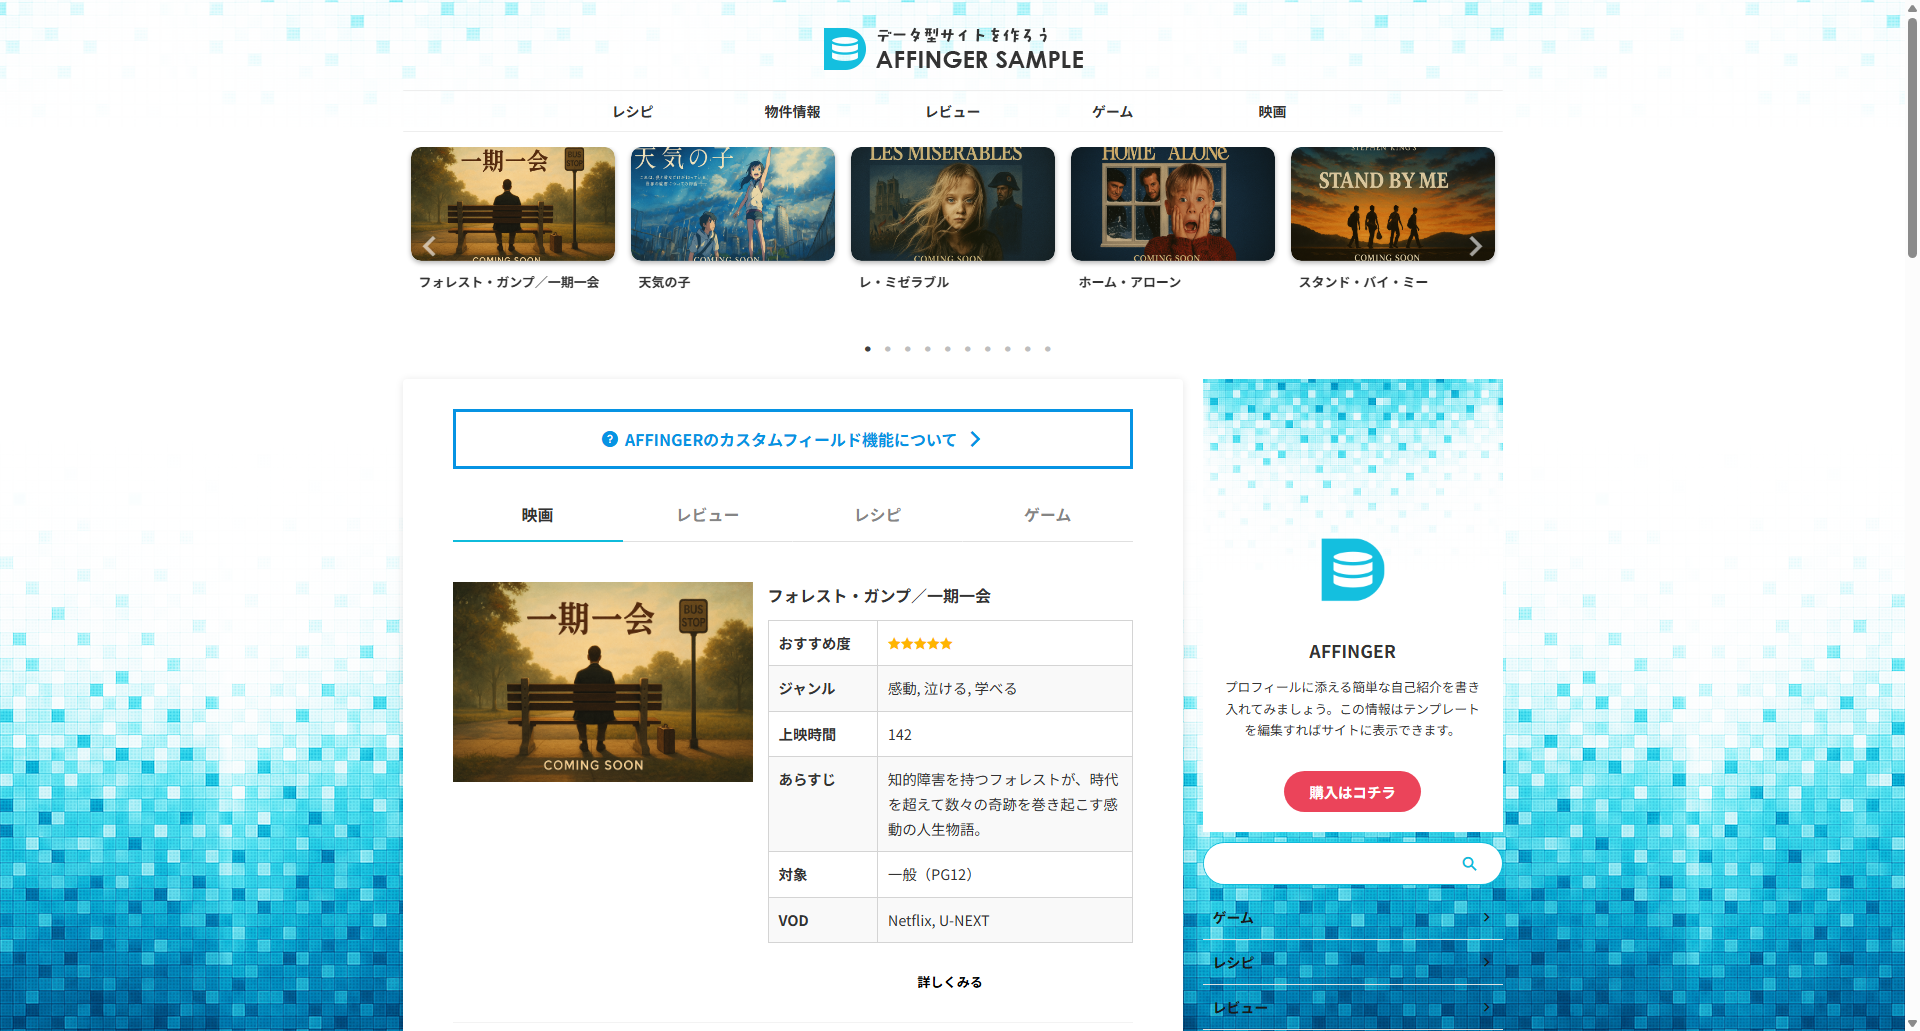Click the red 購入はコチラ button
The height and width of the screenshot is (1031, 1920).
(x=1352, y=792)
